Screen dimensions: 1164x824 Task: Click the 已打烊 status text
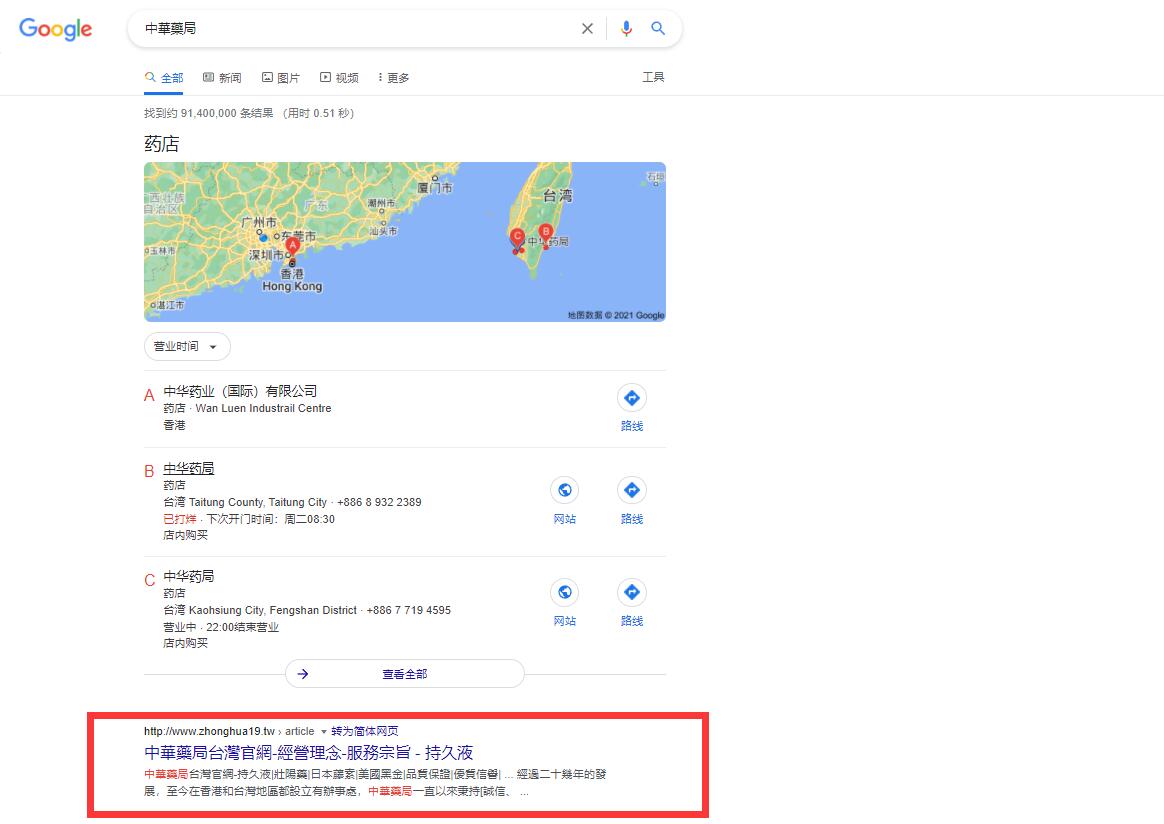(180, 519)
